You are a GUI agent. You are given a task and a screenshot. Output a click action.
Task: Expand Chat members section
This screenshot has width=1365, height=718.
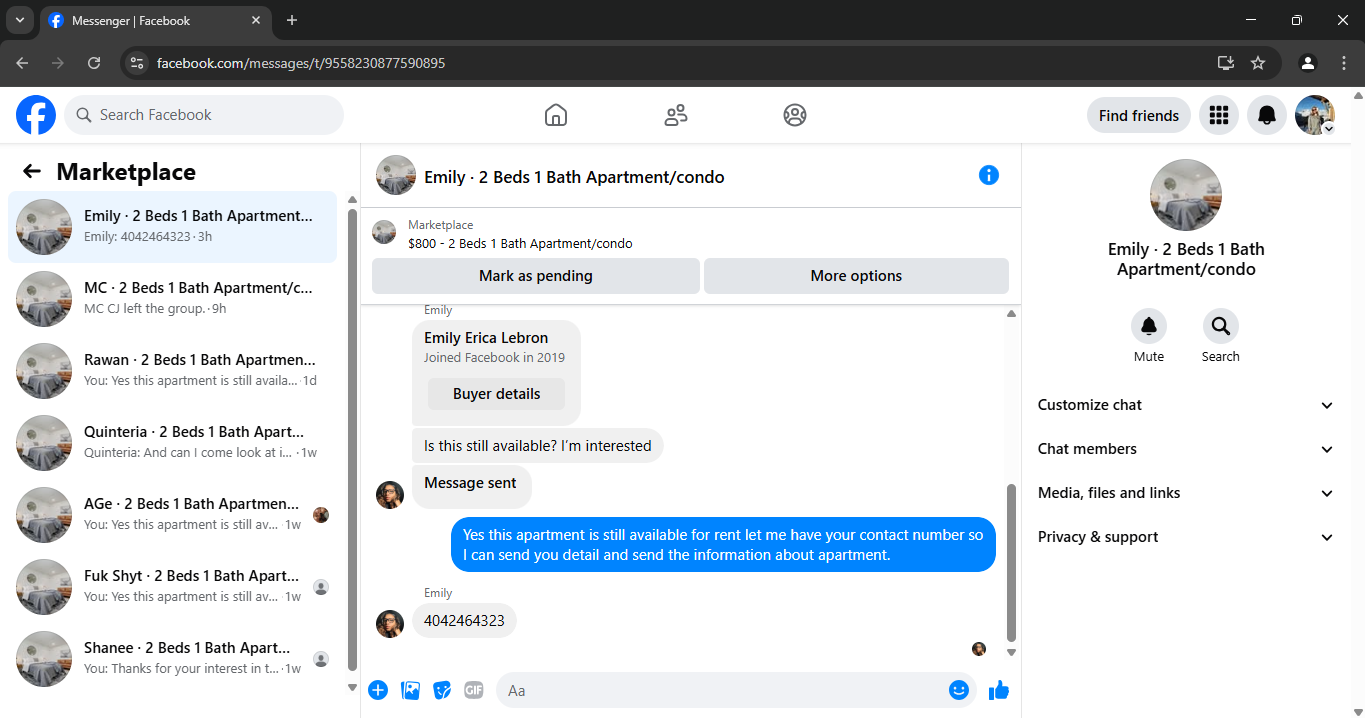coord(1186,449)
